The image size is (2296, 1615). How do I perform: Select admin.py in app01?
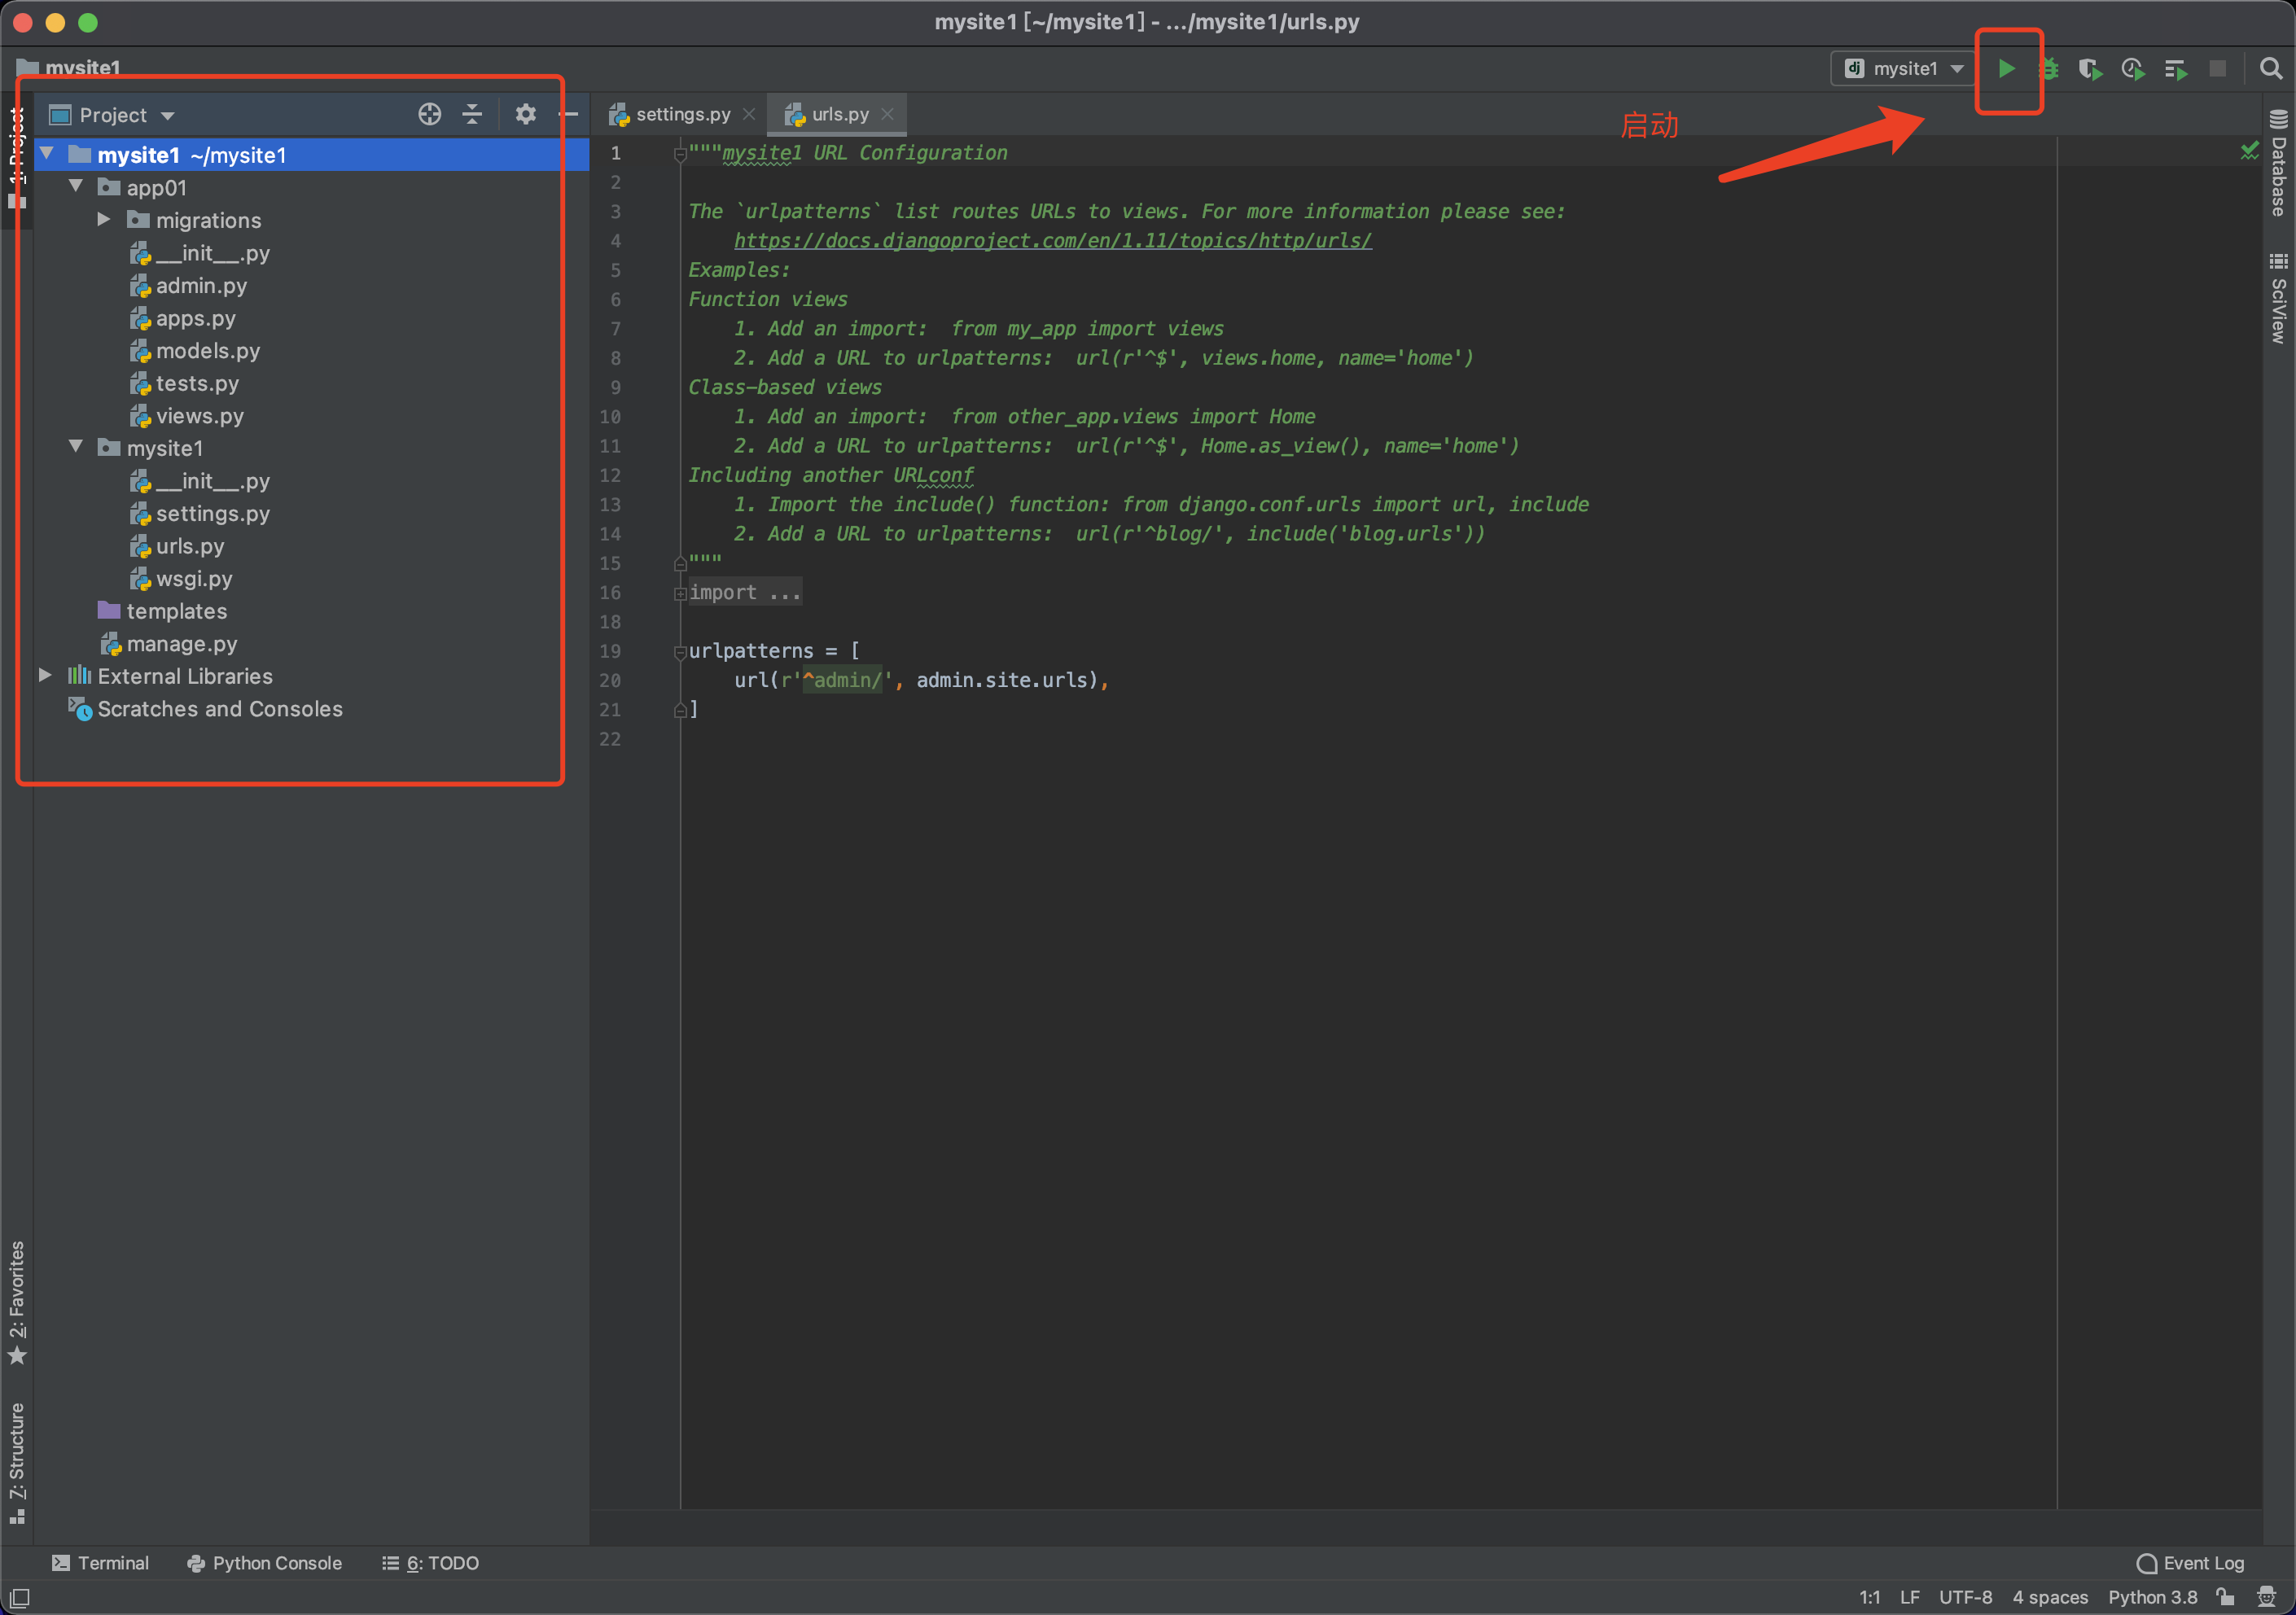188,286
